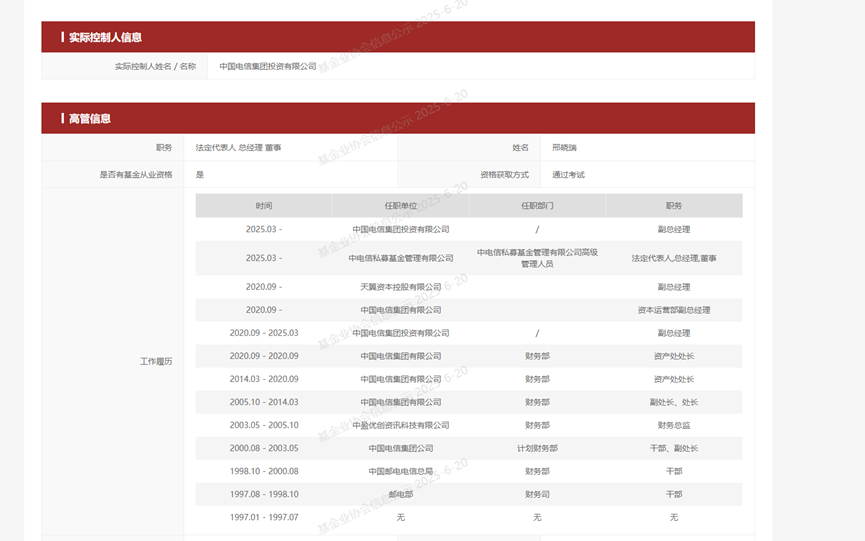Click 干部 in the 1998.10 - 2000.08 row
The width and height of the screenshot is (865, 541).
(x=674, y=472)
